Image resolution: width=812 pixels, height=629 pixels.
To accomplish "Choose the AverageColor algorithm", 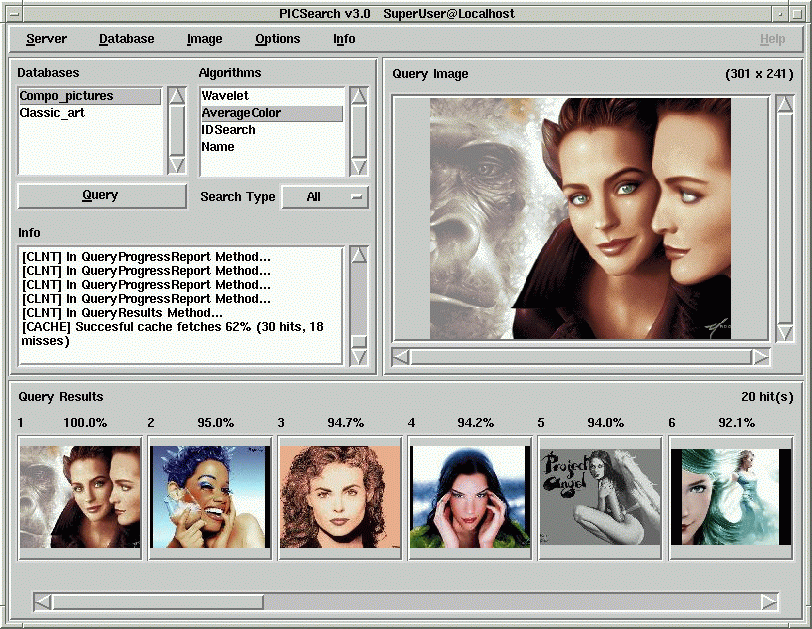I will (272, 113).
